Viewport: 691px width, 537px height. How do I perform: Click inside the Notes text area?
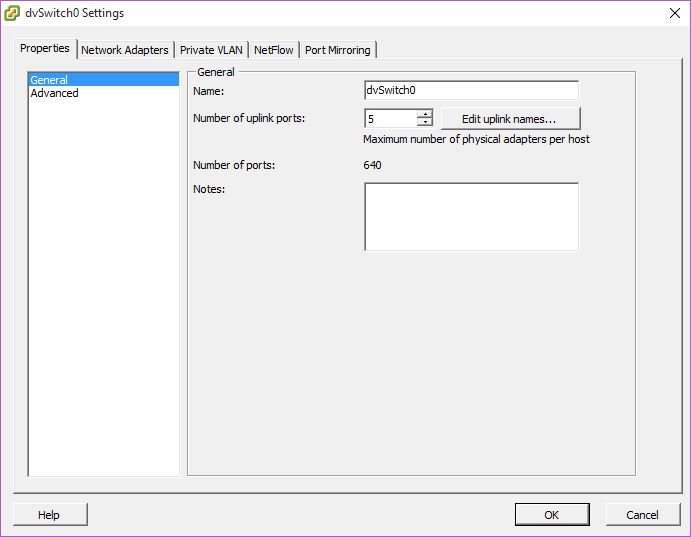pyautogui.click(x=470, y=216)
